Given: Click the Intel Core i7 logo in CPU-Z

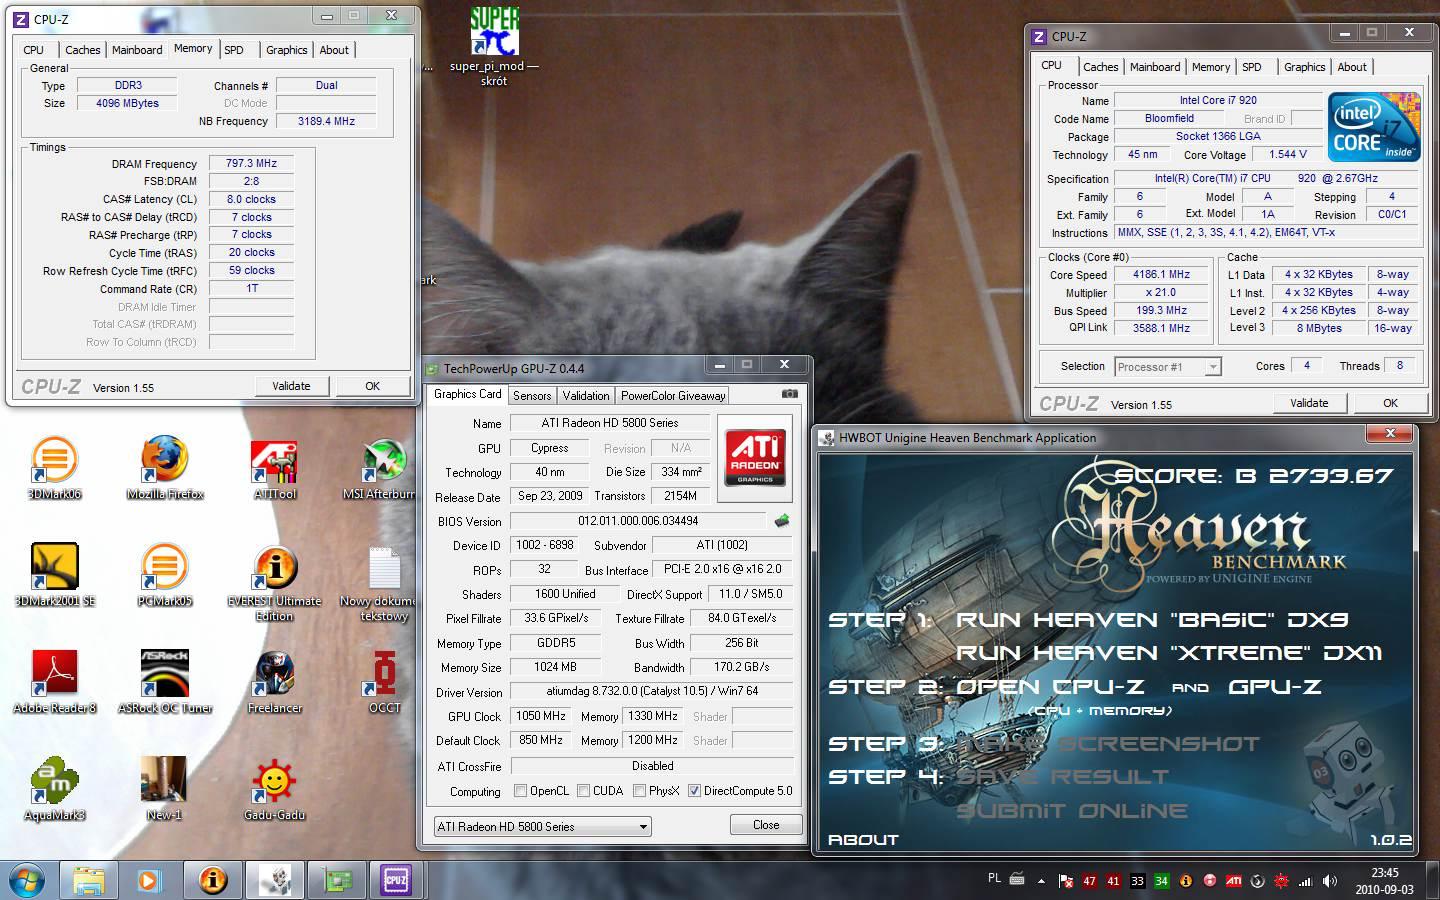Looking at the screenshot, I should (x=1374, y=127).
